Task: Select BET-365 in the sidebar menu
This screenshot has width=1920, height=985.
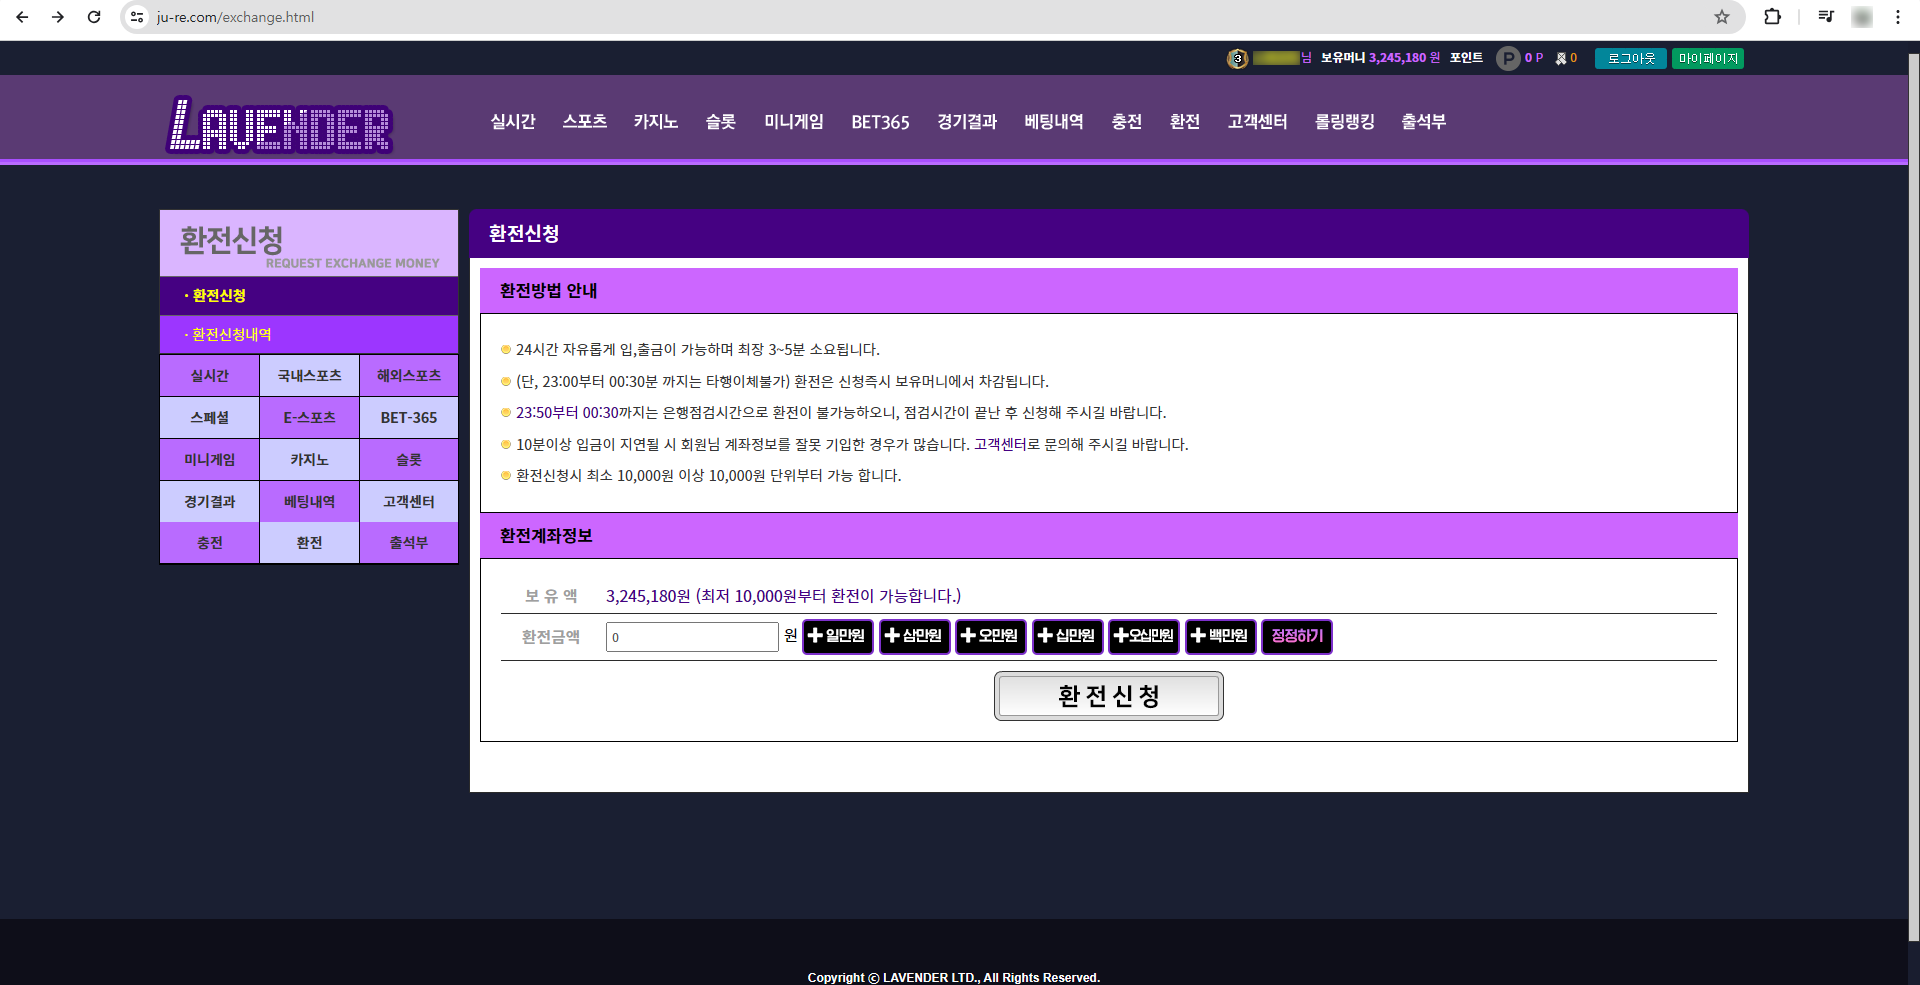Action: 408,417
